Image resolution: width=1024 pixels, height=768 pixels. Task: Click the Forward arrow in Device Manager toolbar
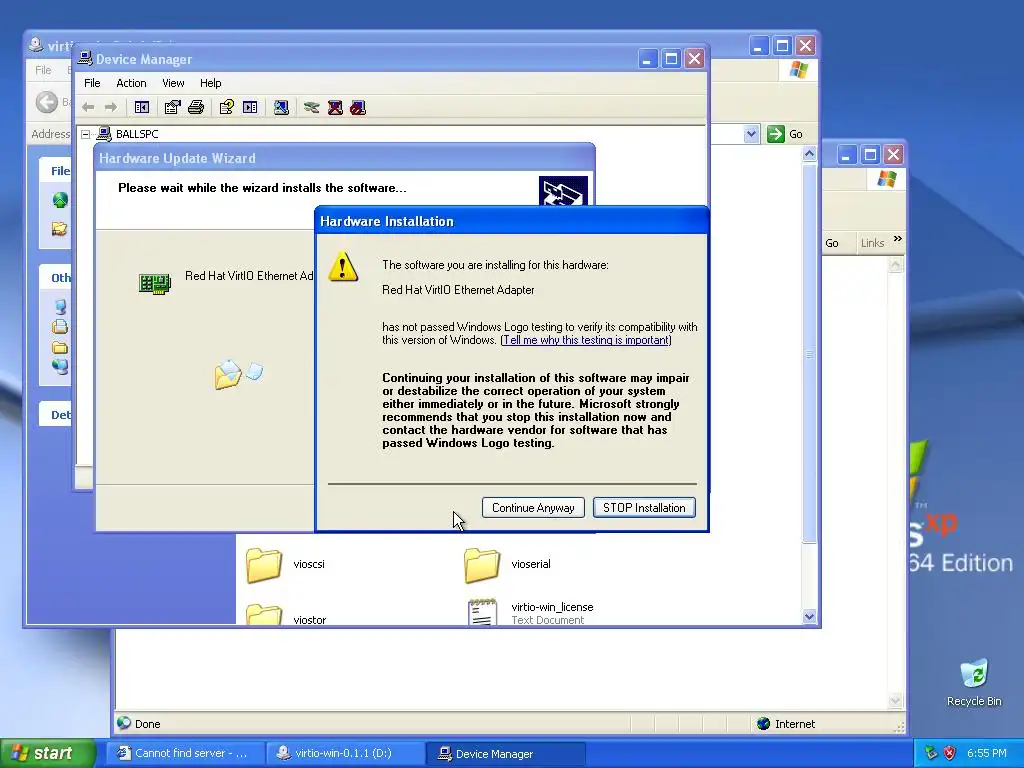111,107
